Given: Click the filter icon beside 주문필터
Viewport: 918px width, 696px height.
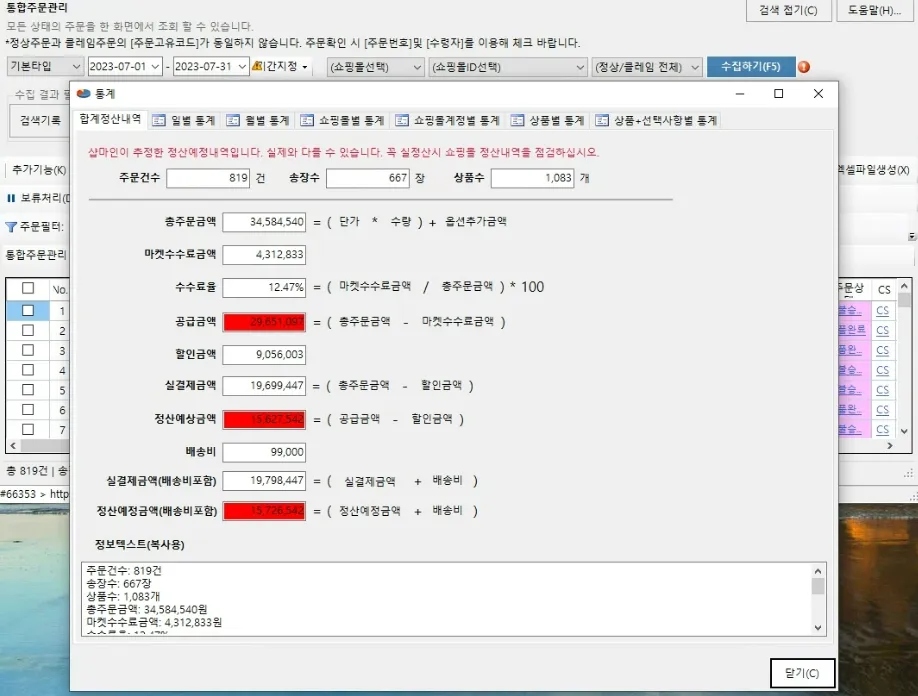Looking at the screenshot, I should (11, 226).
